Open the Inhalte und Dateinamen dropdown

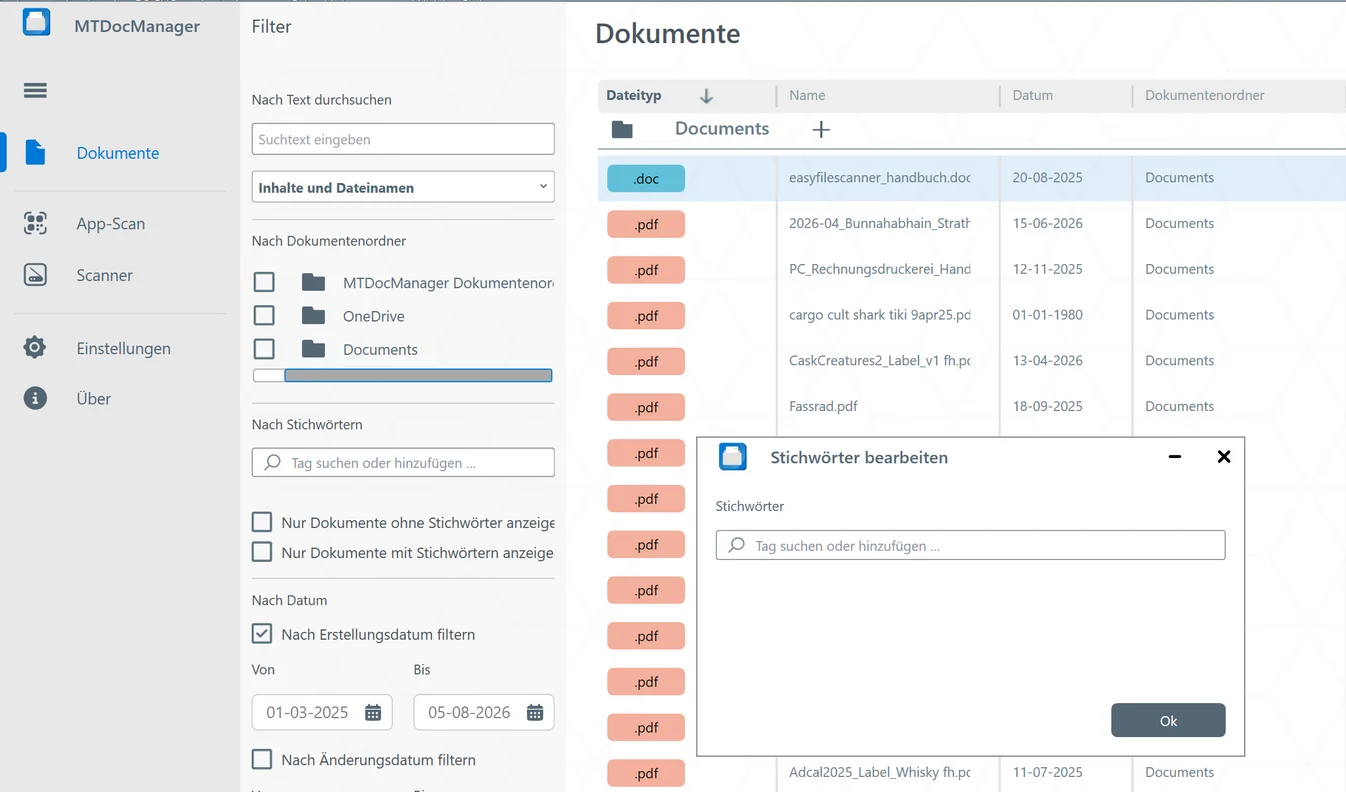pos(403,187)
